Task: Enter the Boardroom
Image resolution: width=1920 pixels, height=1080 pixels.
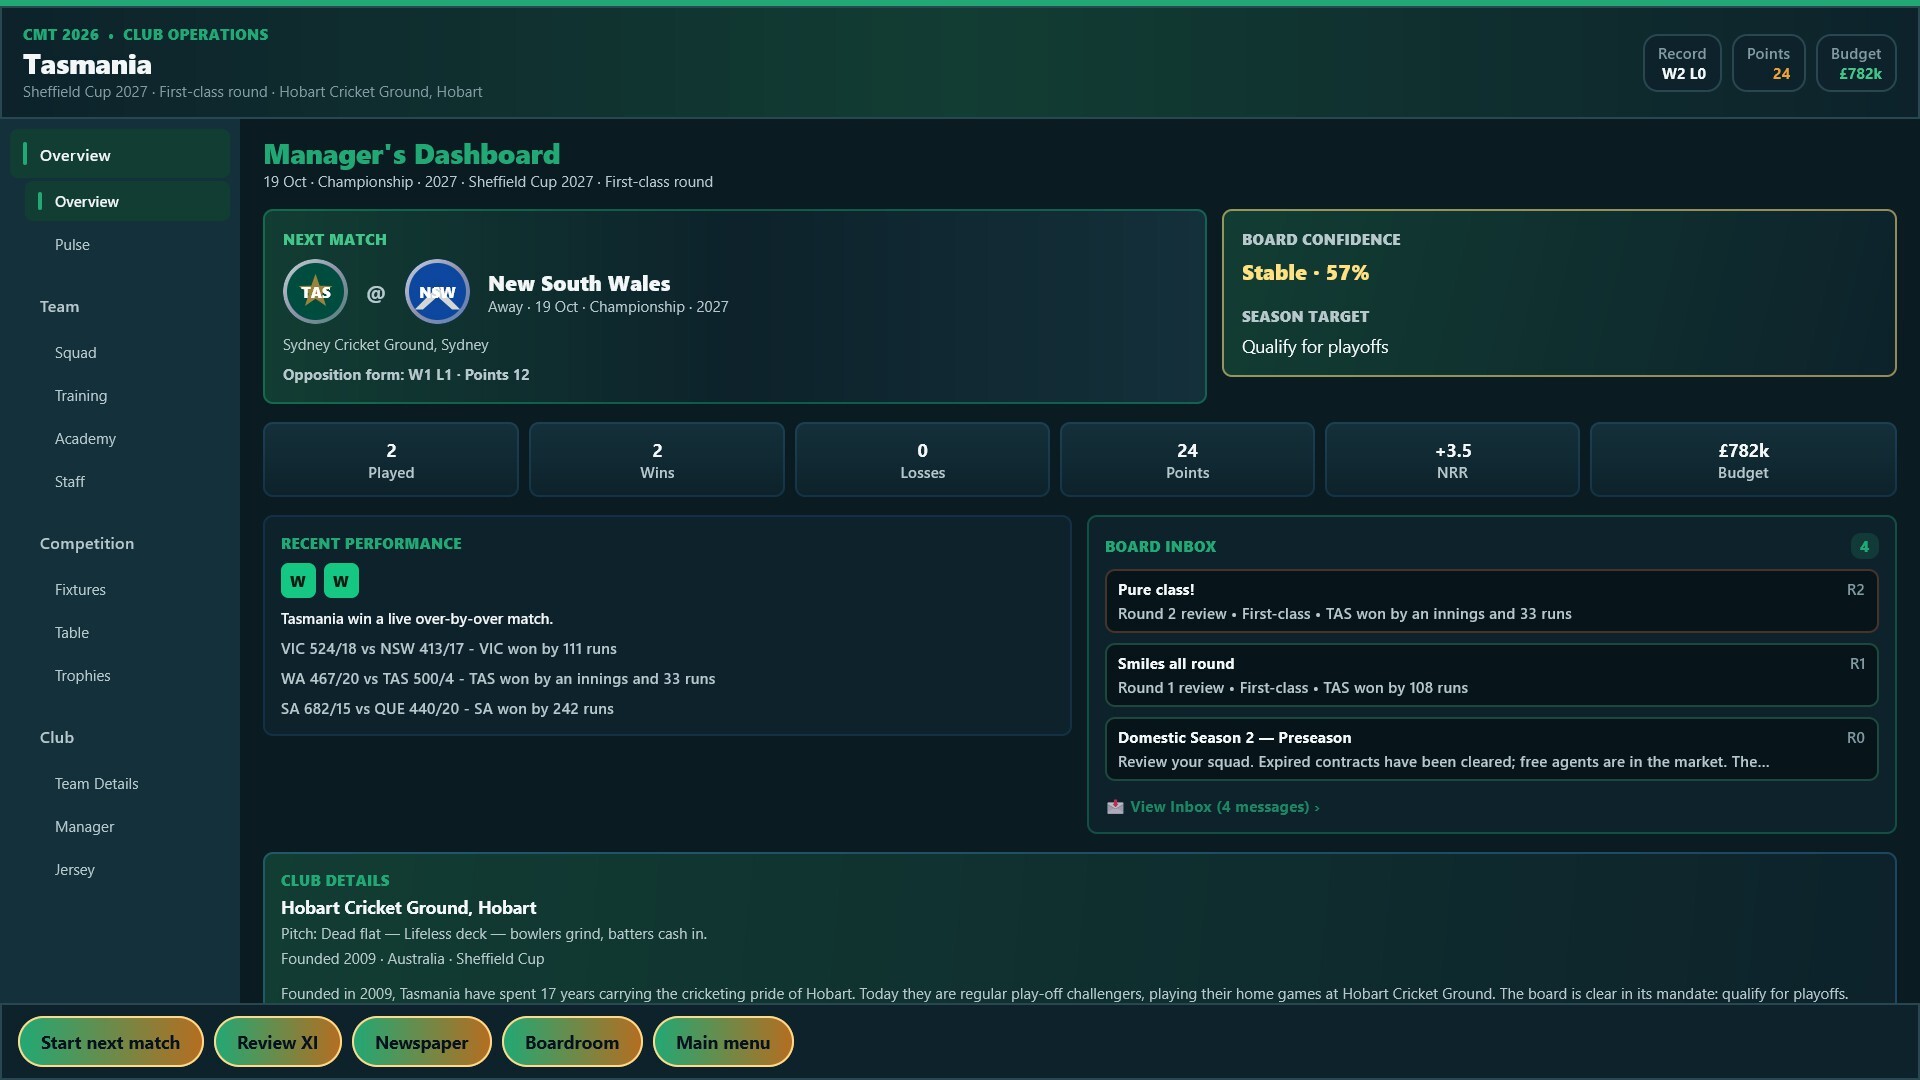Action: click(x=572, y=1042)
